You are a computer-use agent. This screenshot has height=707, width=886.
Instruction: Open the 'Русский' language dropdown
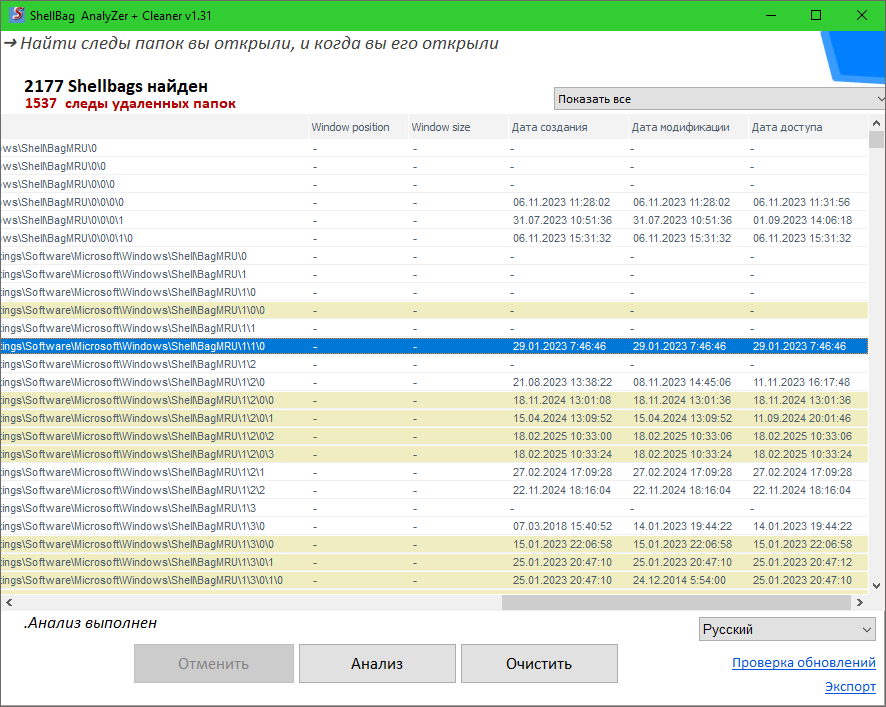pyautogui.click(x=787, y=629)
